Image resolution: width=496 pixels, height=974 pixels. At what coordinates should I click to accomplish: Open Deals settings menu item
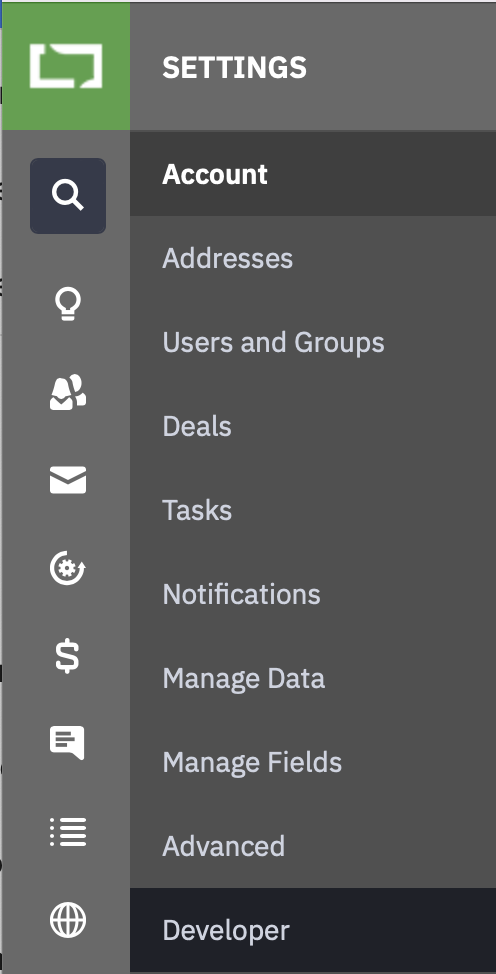313,426
